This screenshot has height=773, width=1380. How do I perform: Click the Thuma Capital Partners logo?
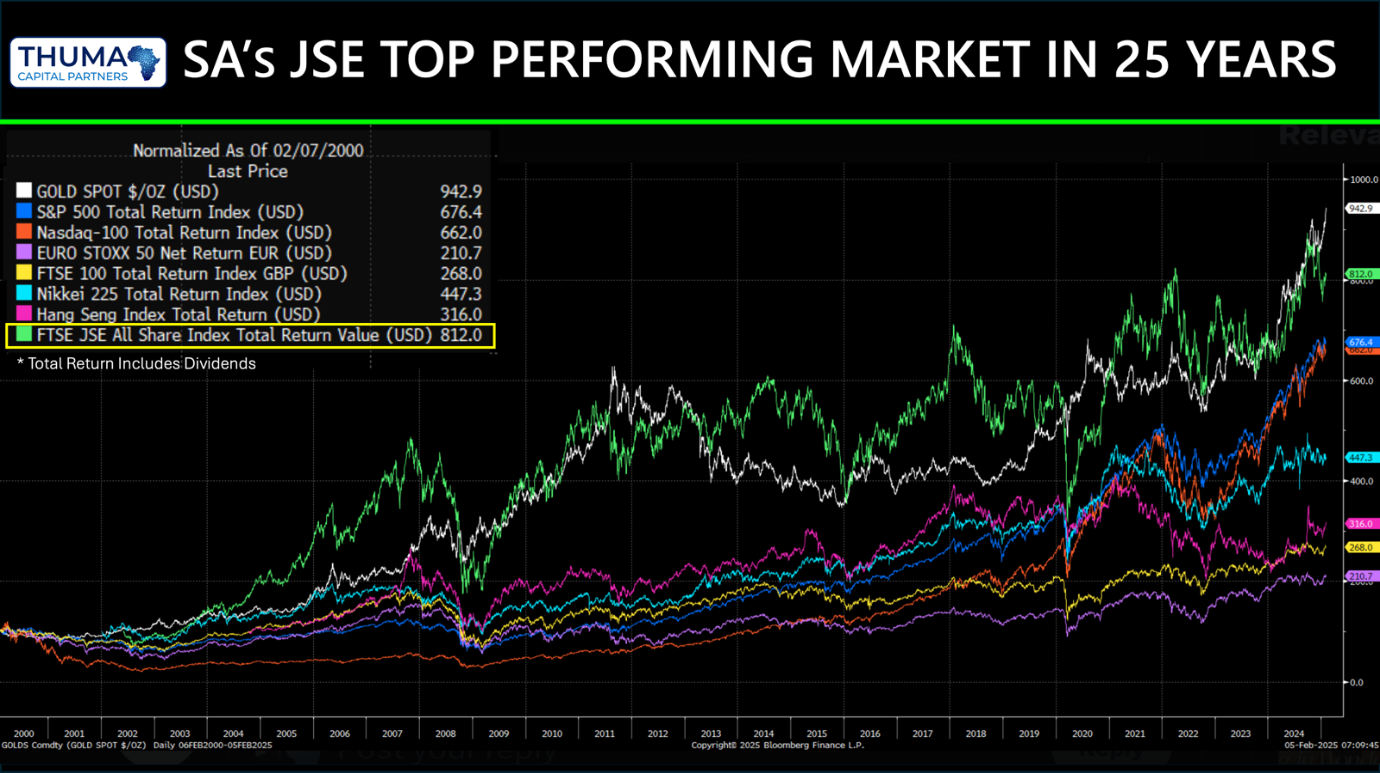click(x=88, y=61)
